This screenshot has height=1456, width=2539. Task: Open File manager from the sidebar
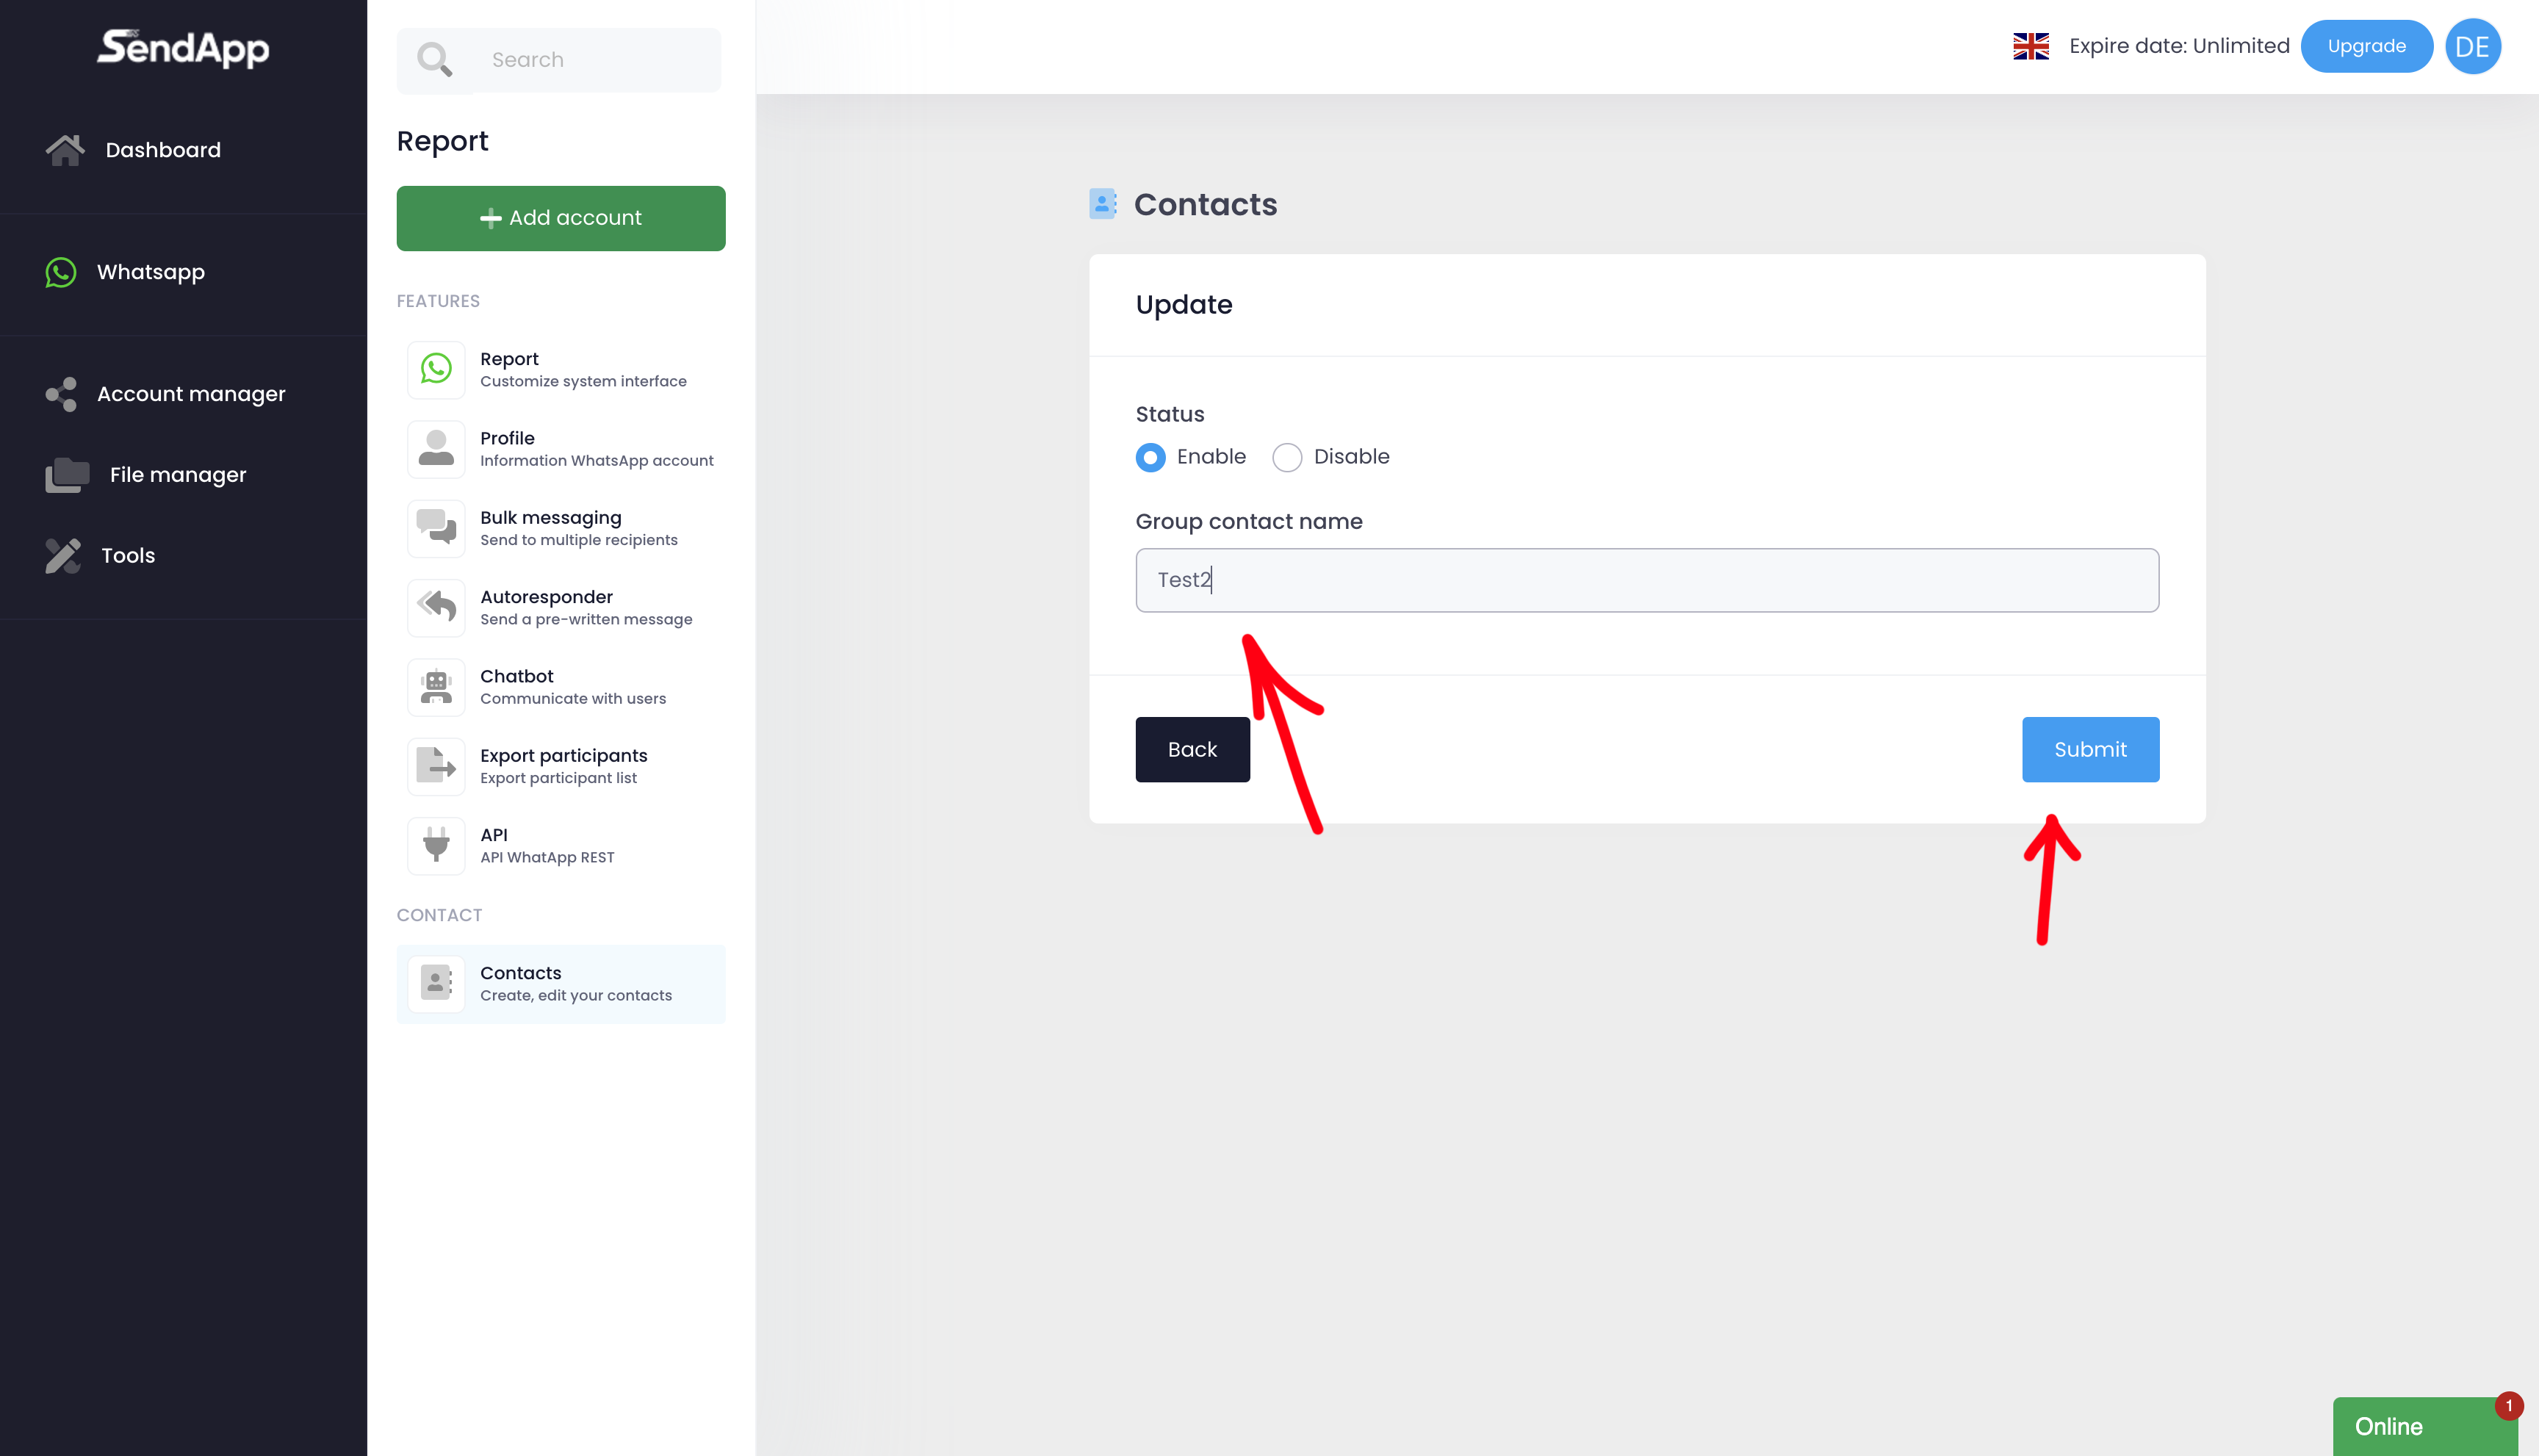(177, 475)
